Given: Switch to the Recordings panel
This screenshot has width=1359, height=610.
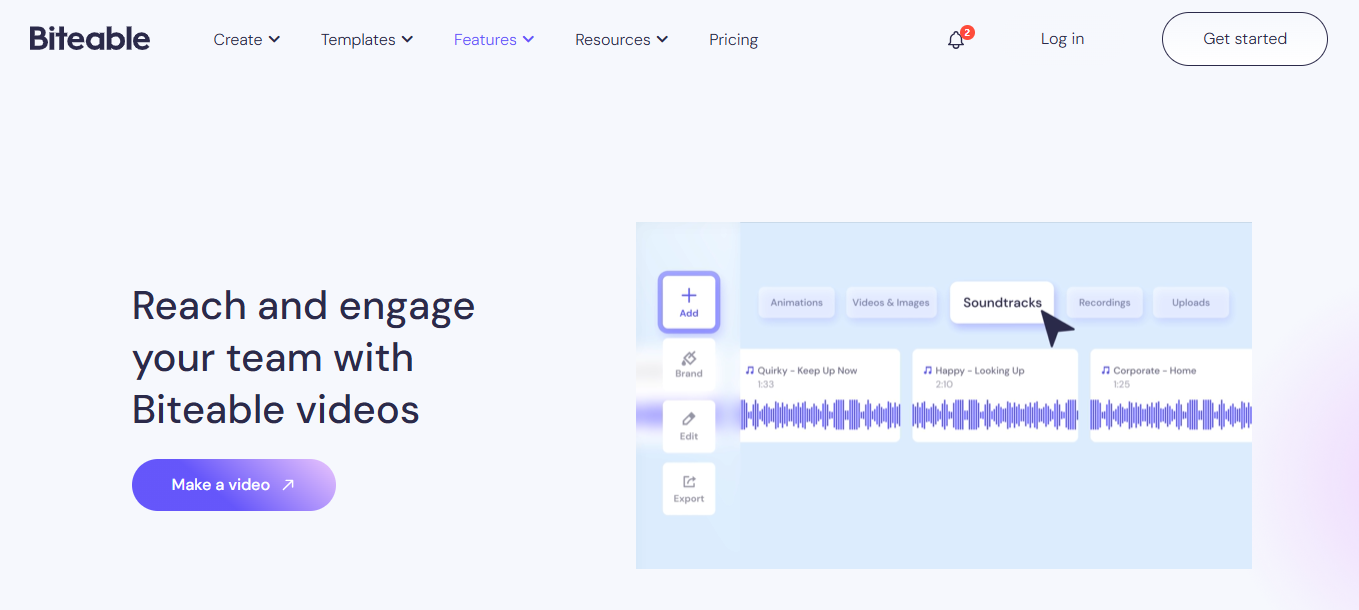Looking at the screenshot, I should (x=1104, y=302).
